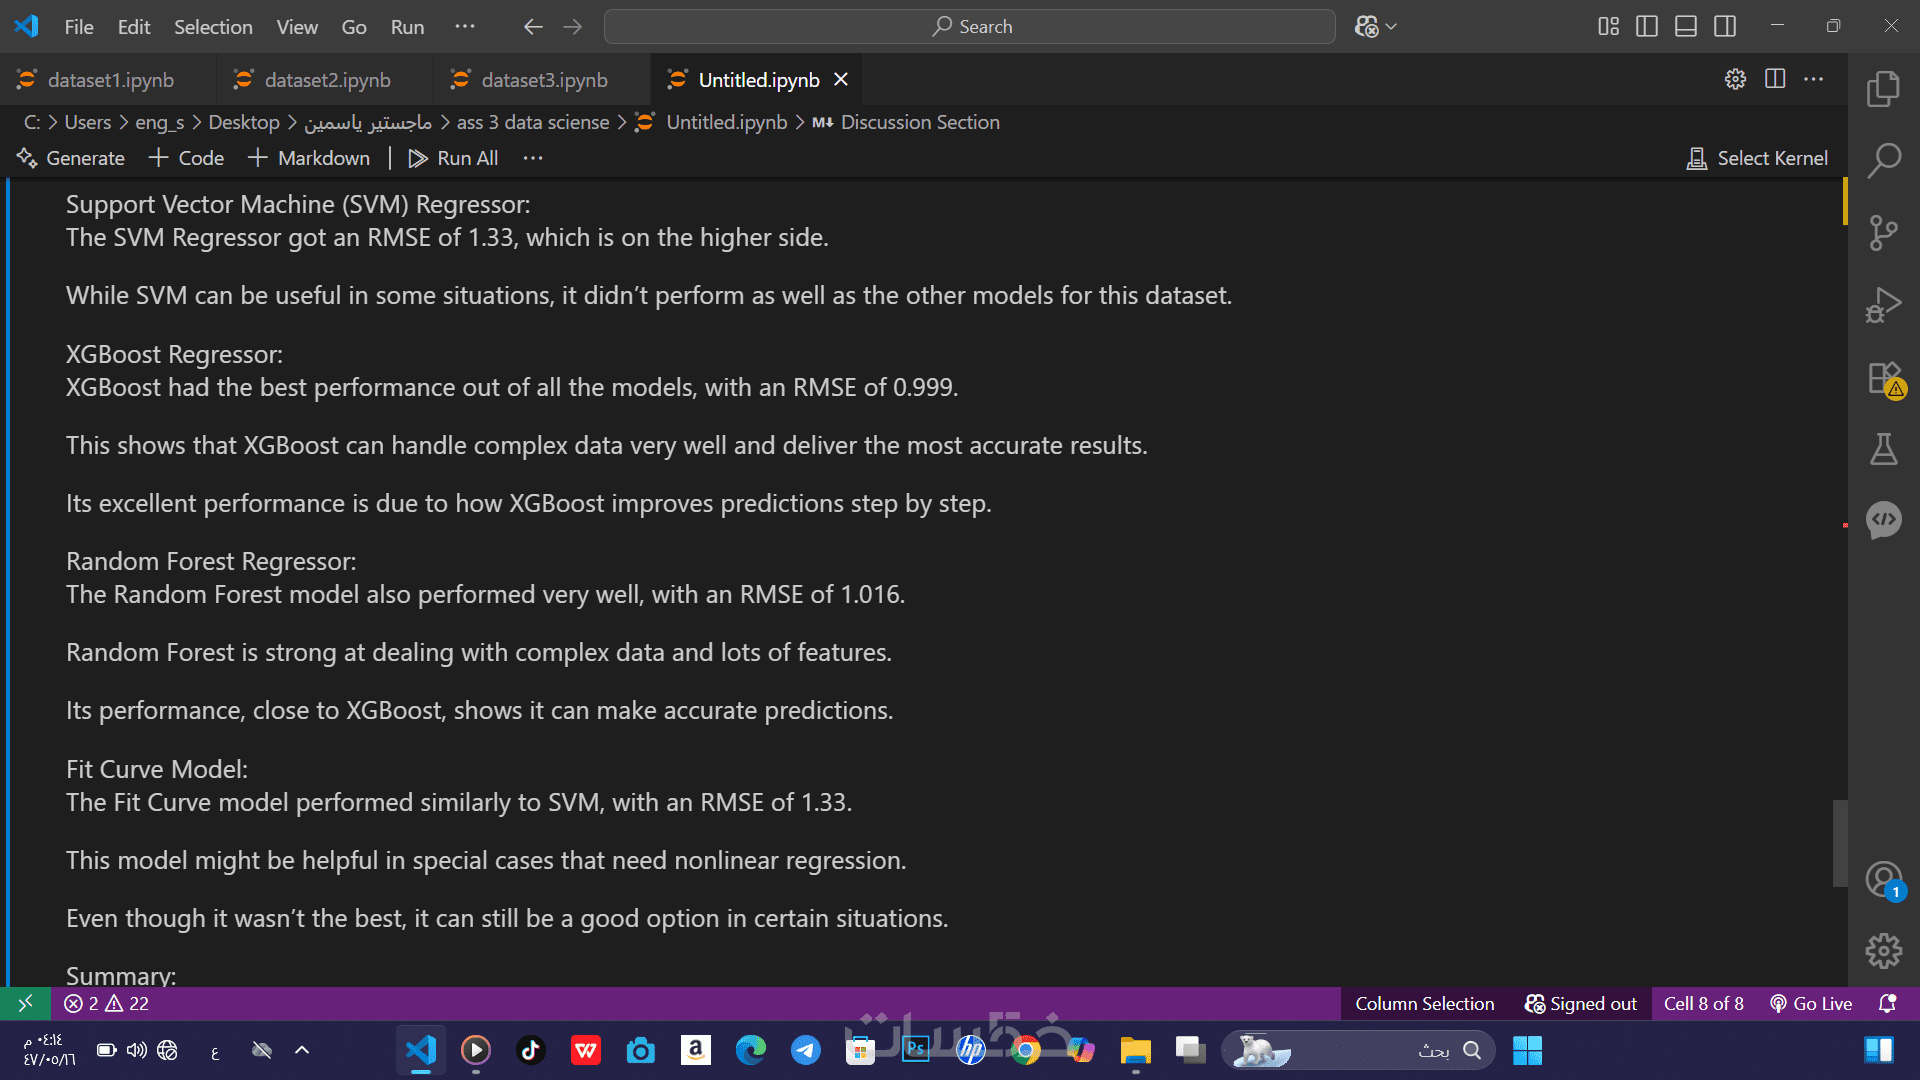The width and height of the screenshot is (1920, 1080).
Task: Open the Testing flask view
Action: point(1883,449)
